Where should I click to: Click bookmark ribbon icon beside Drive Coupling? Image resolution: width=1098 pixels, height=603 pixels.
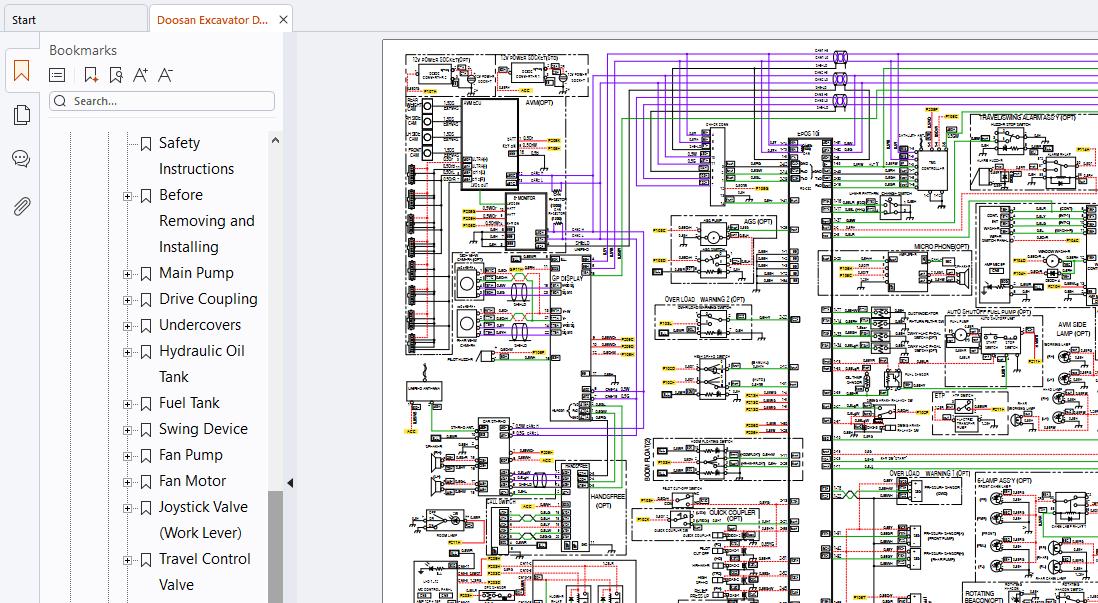tap(146, 300)
